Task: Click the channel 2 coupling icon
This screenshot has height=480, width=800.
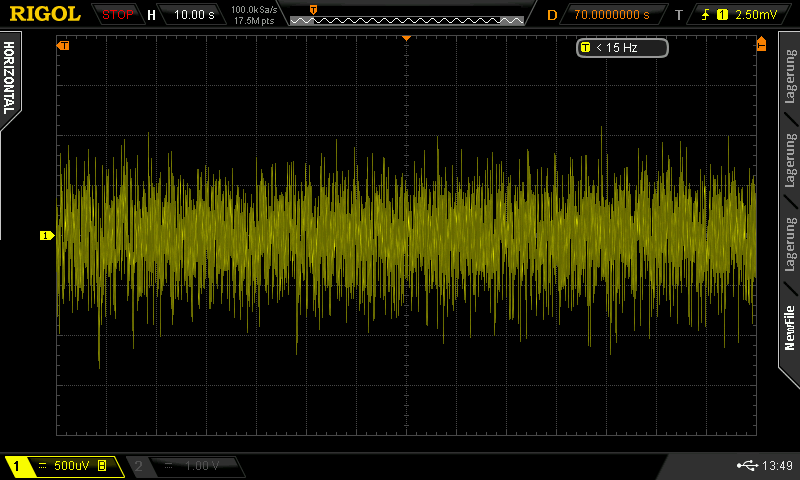Action: click(x=168, y=466)
